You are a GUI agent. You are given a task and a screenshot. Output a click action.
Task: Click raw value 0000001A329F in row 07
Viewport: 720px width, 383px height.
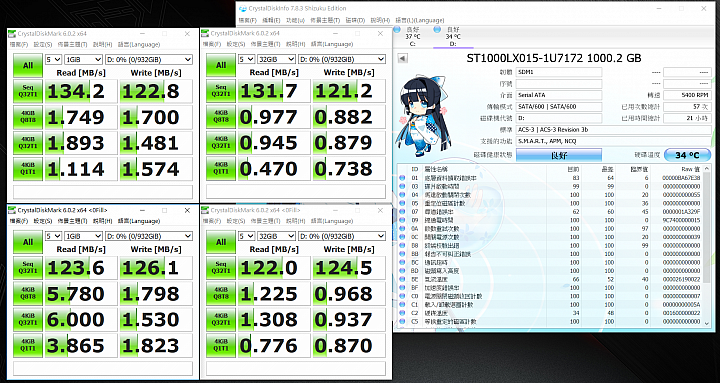682,212
